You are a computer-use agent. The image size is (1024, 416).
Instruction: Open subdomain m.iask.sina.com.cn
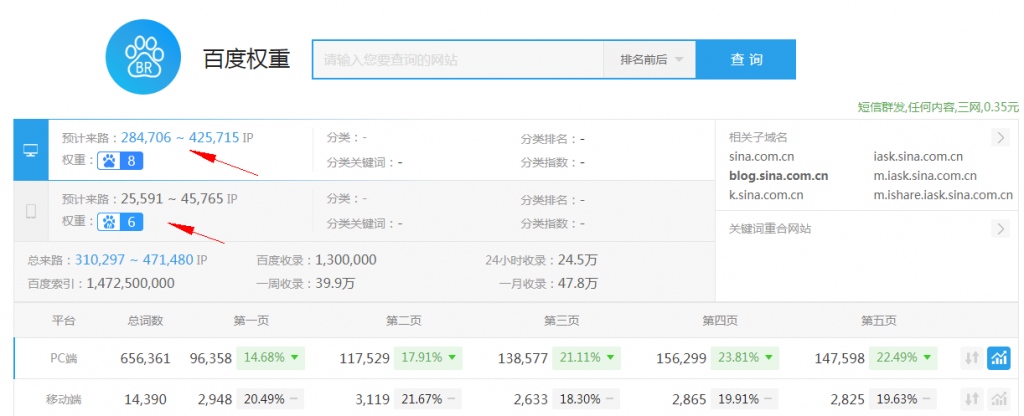[x=925, y=176]
